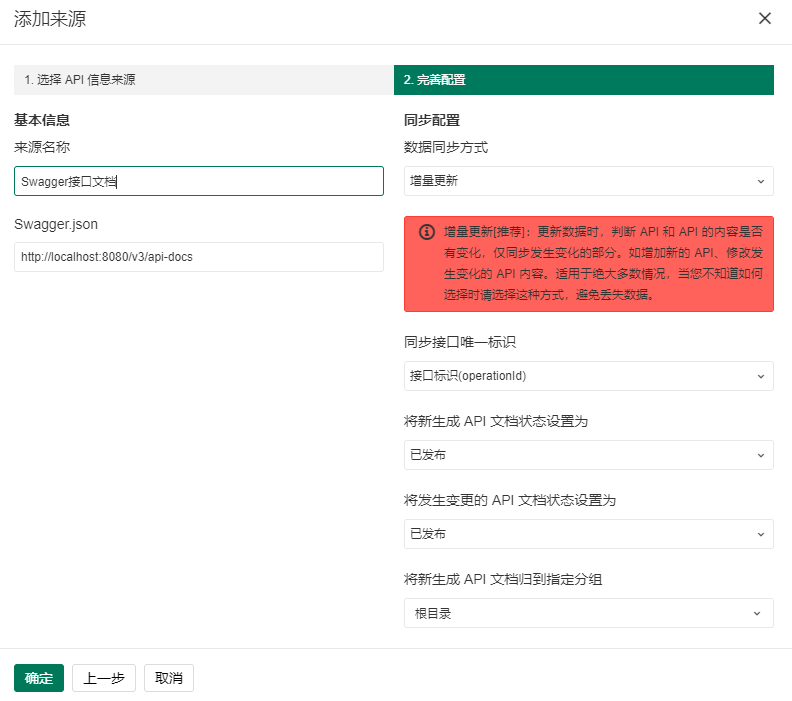Click the 同步接口唯一标识 label
This screenshot has height=701, width=792.
(x=460, y=342)
